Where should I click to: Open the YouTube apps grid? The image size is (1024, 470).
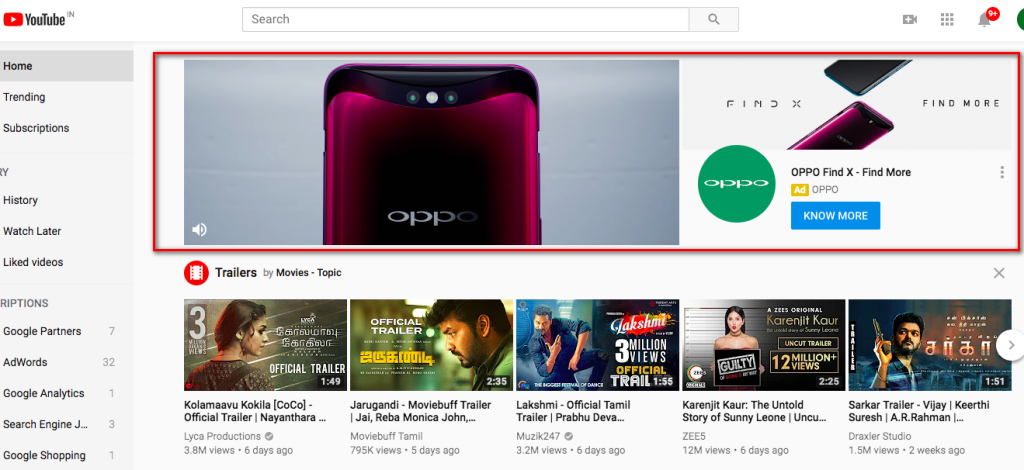947,20
